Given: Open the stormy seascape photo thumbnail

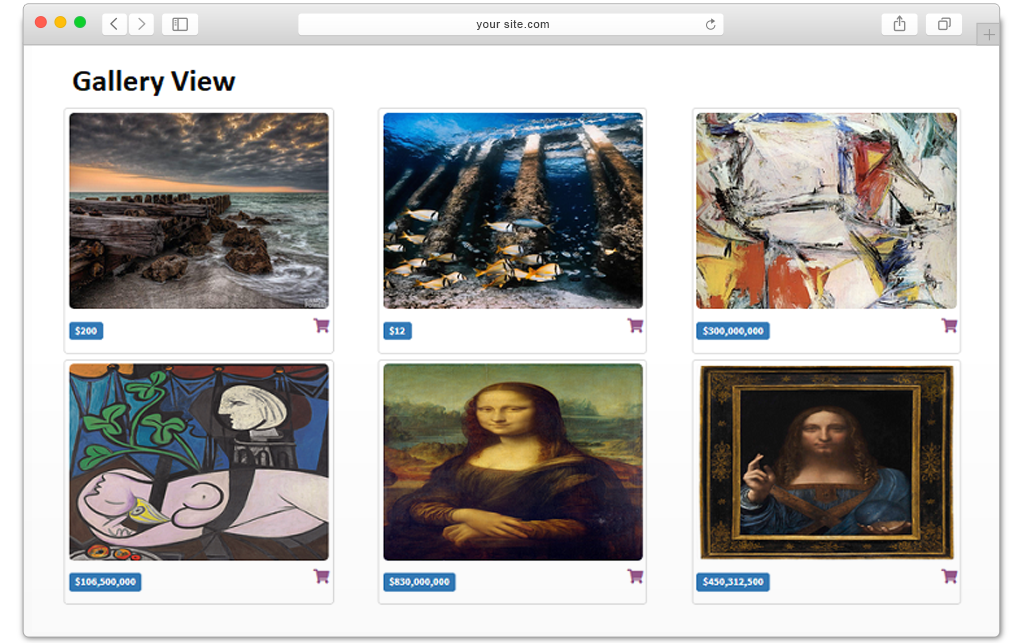Looking at the screenshot, I should tap(199, 211).
